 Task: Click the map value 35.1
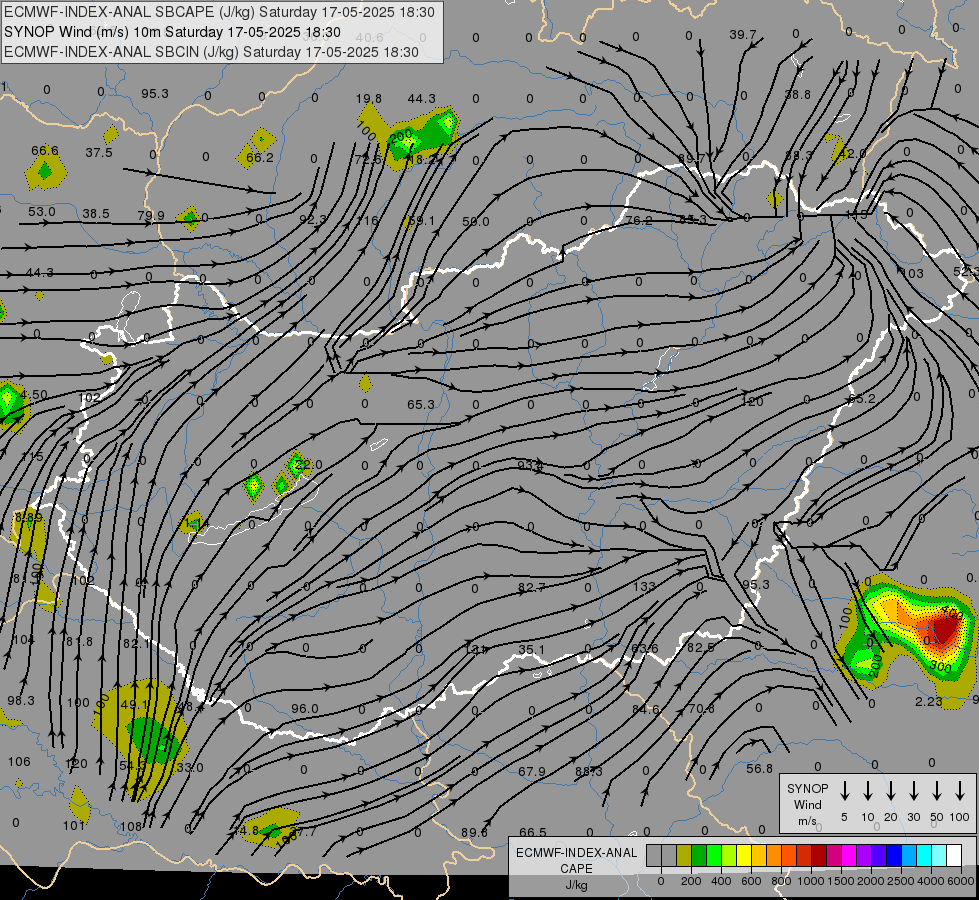531,650
